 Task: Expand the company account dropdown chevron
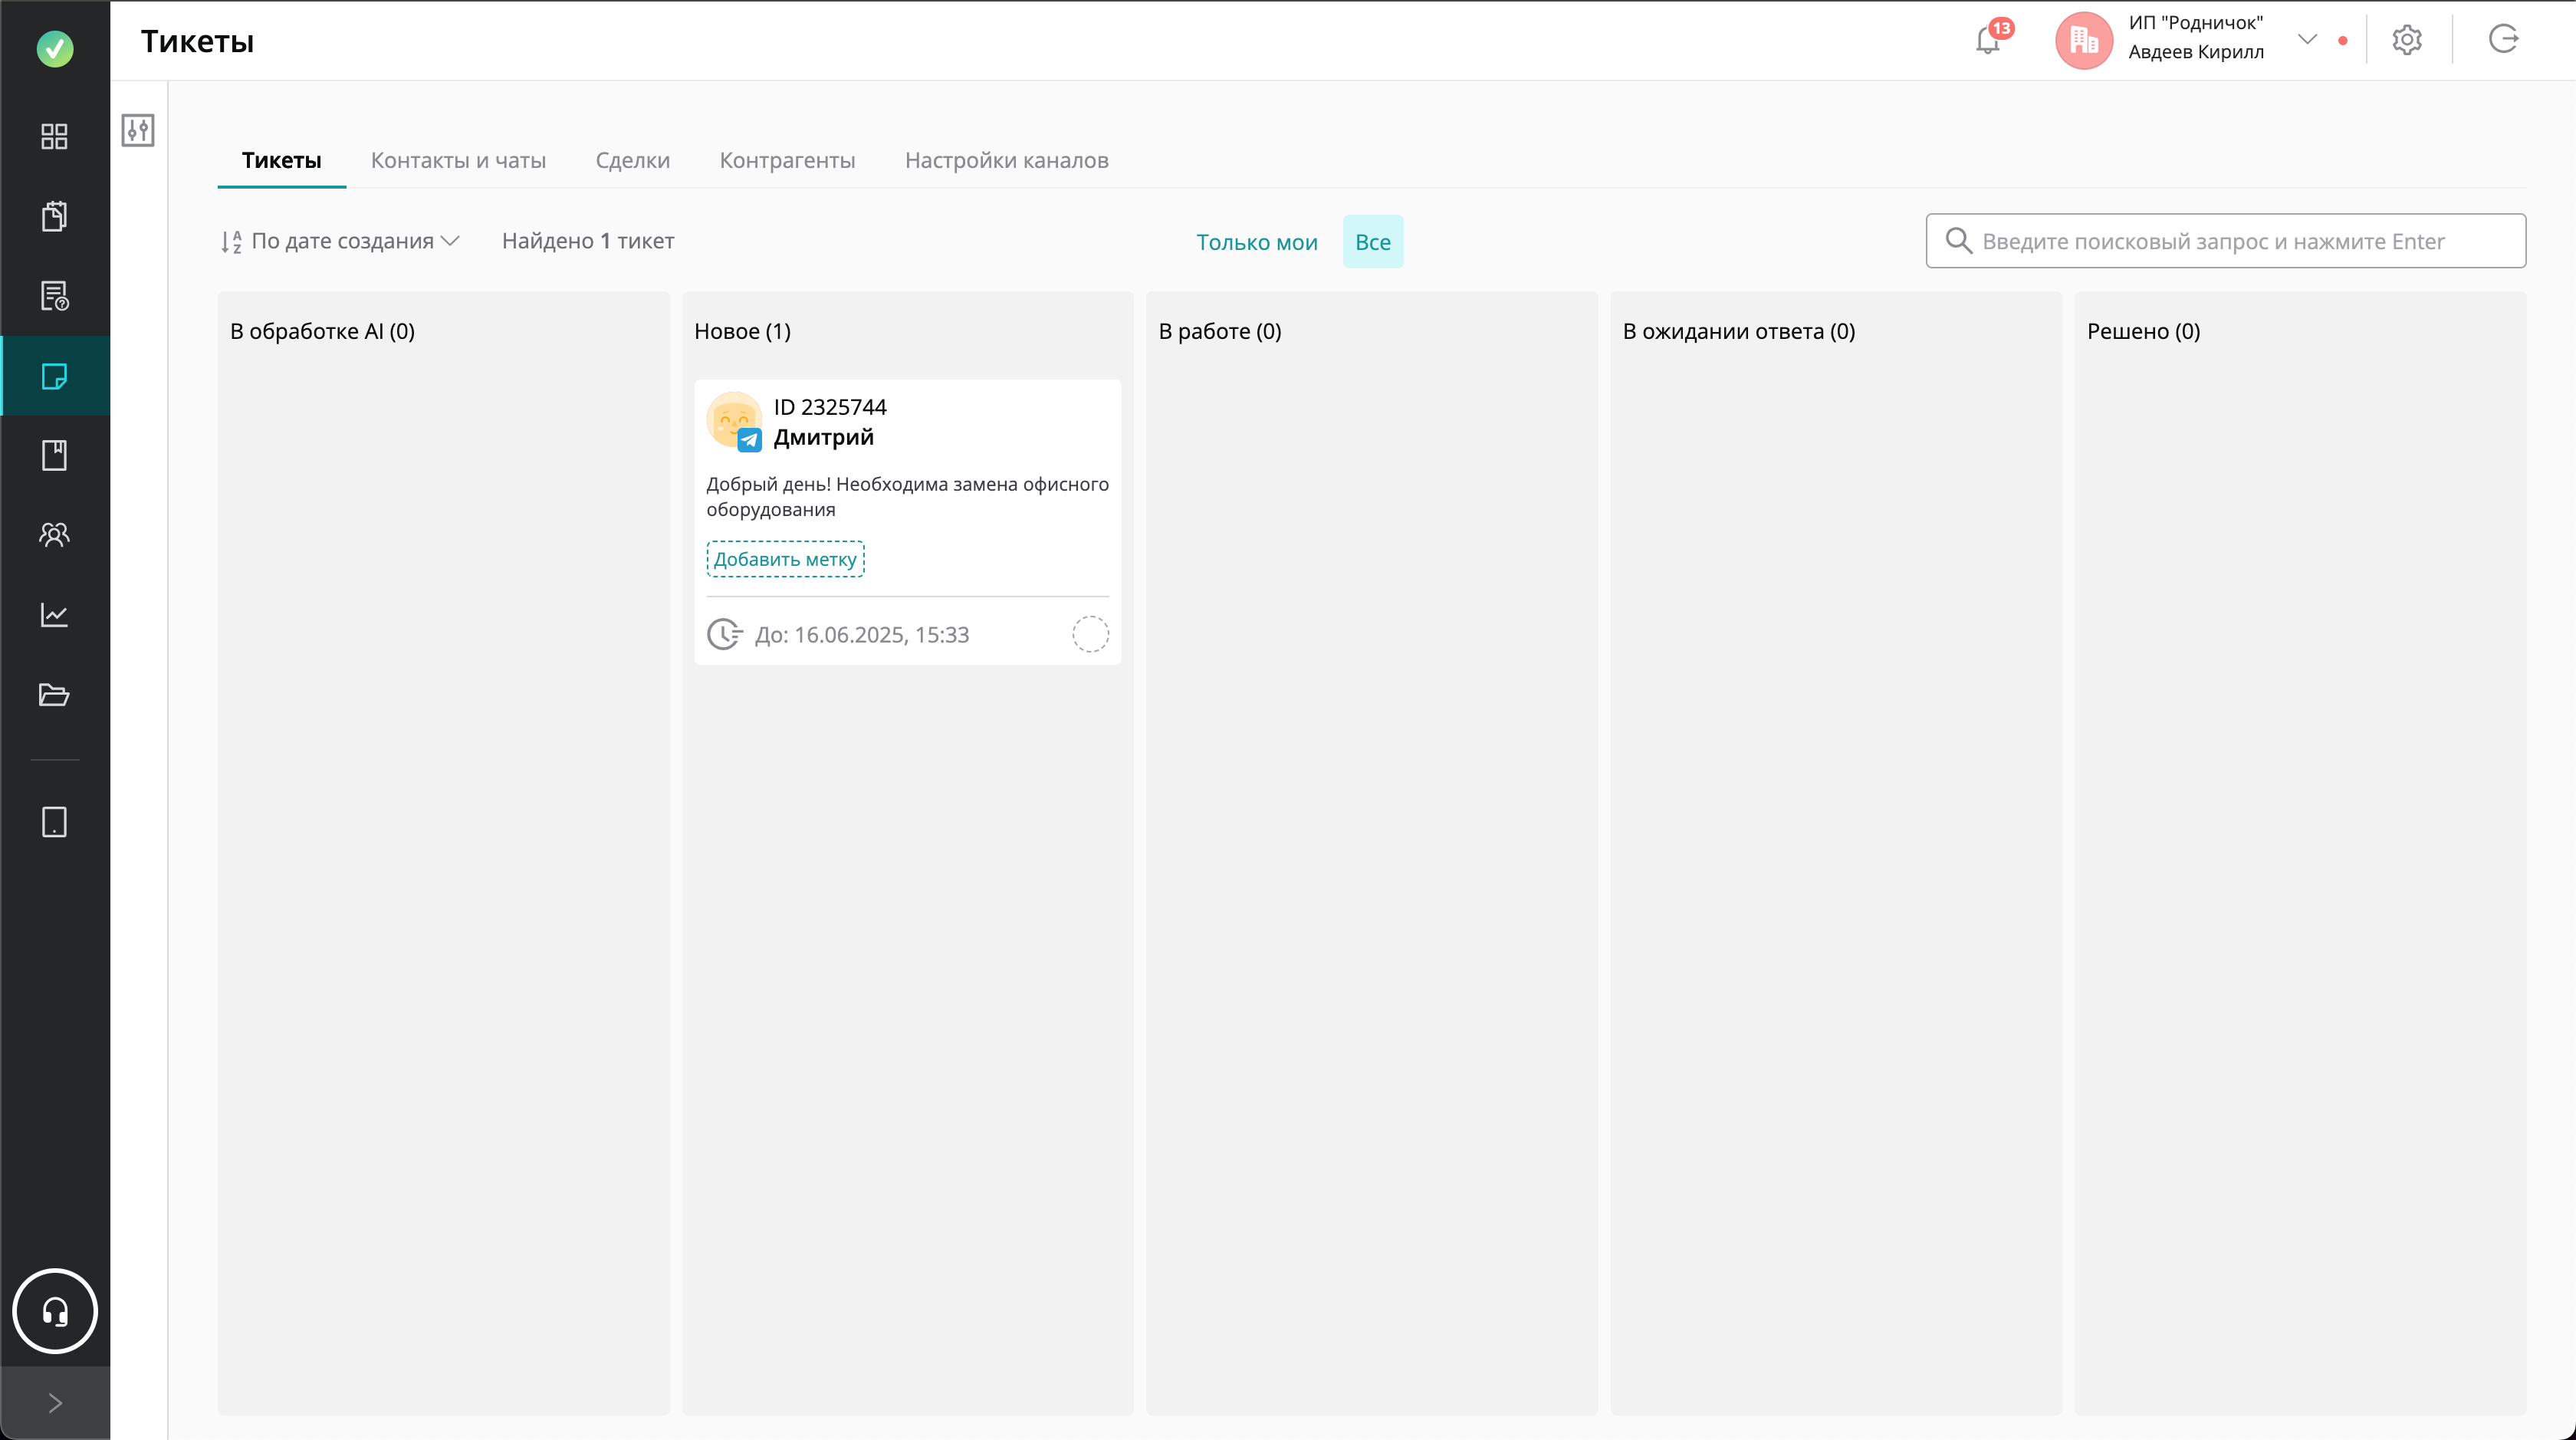[x=2307, y=40]
